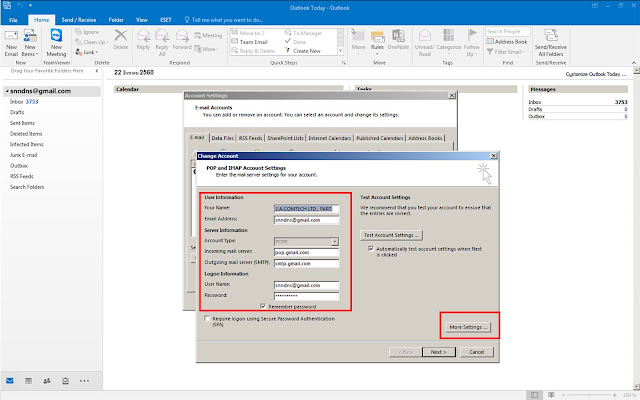Select the Reply & Delete quick step
Viewport: 640px width, 400px height.
click(253, 51)
